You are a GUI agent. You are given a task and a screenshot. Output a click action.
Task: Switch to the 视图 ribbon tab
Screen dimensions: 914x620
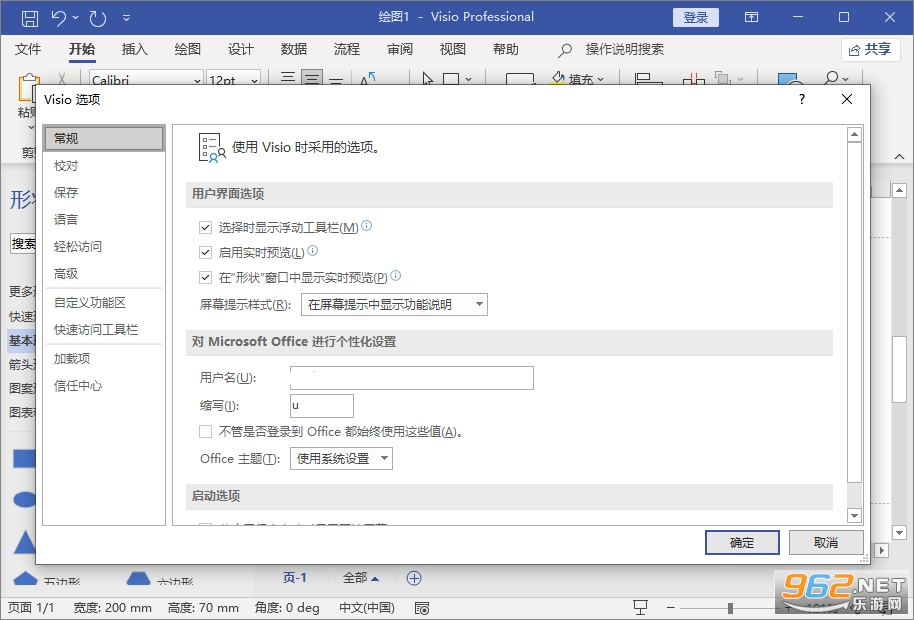click(x=453, y=50)
